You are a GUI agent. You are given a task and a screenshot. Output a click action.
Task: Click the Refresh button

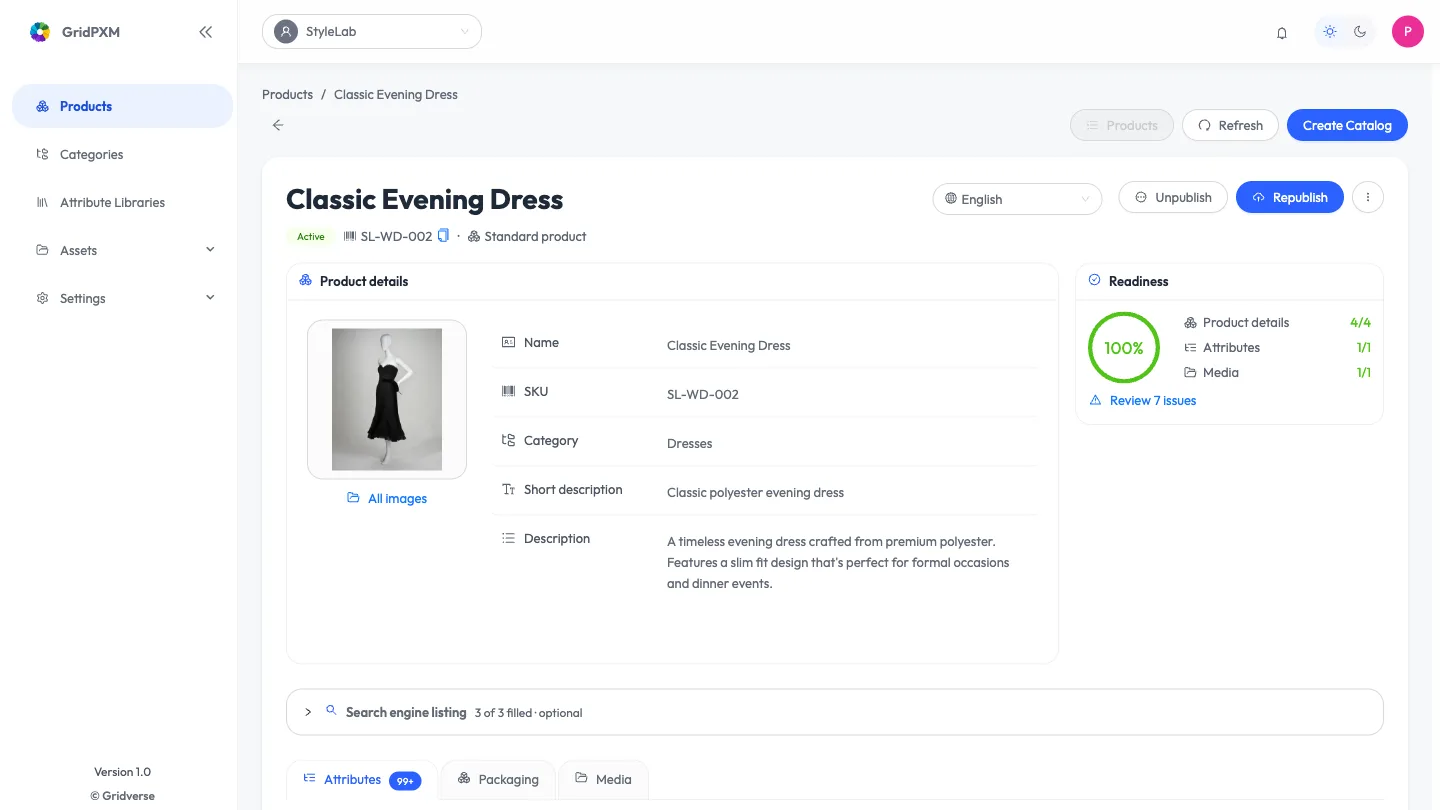tap(1230, 125)
